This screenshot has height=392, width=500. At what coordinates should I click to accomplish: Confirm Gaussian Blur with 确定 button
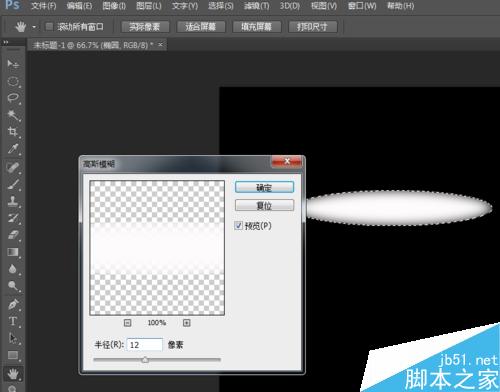tap(264, 187)
